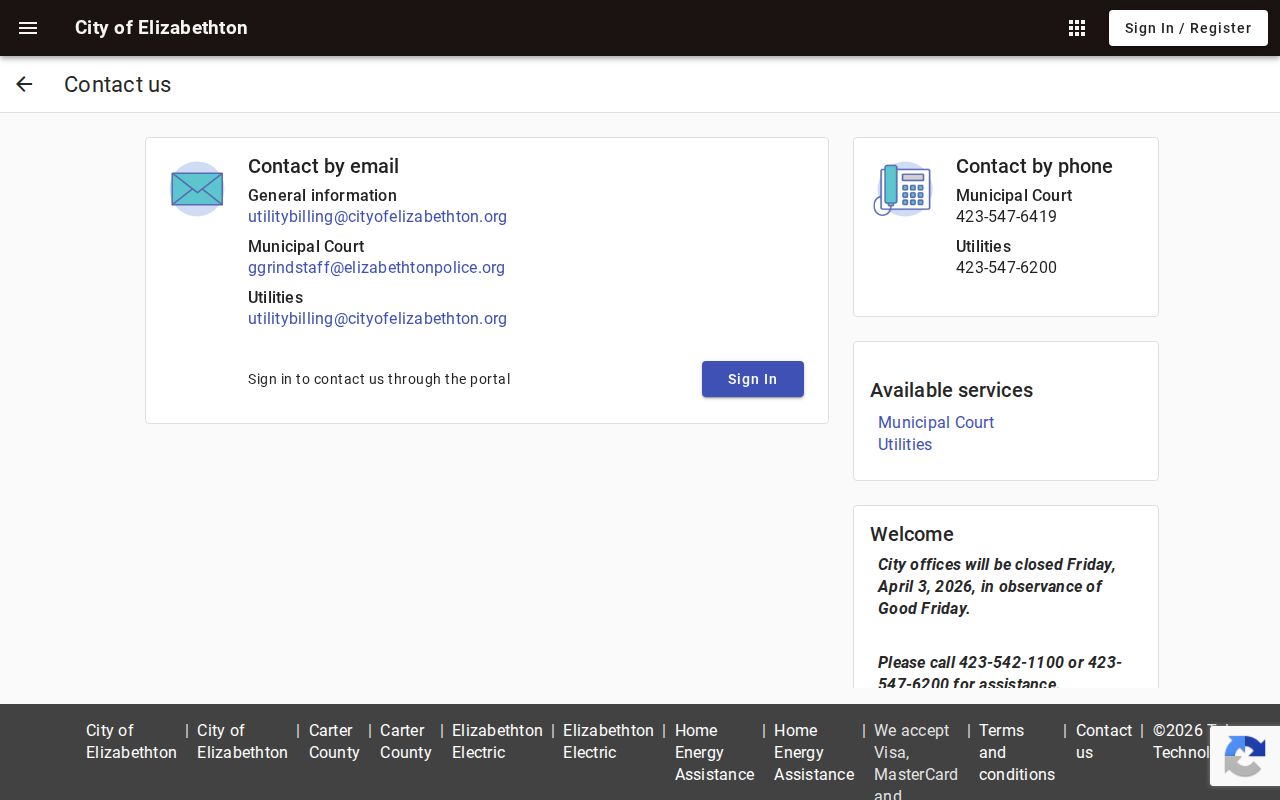Click the Sign In / Register button
This screenshot has width=1280, height=800.
1188,28
